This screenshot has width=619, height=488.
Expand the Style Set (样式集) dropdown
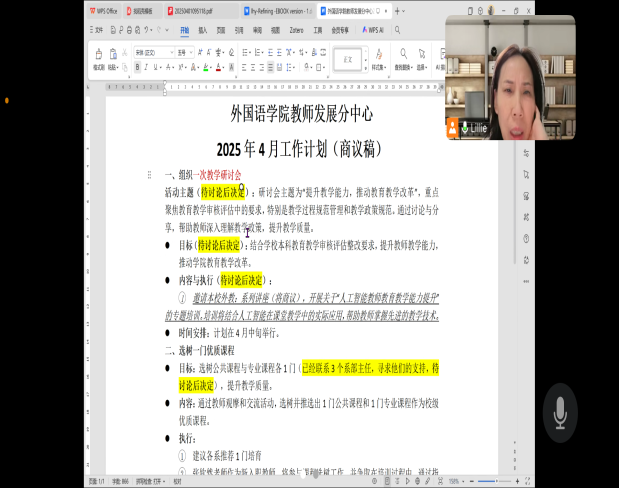pos(380,60)
